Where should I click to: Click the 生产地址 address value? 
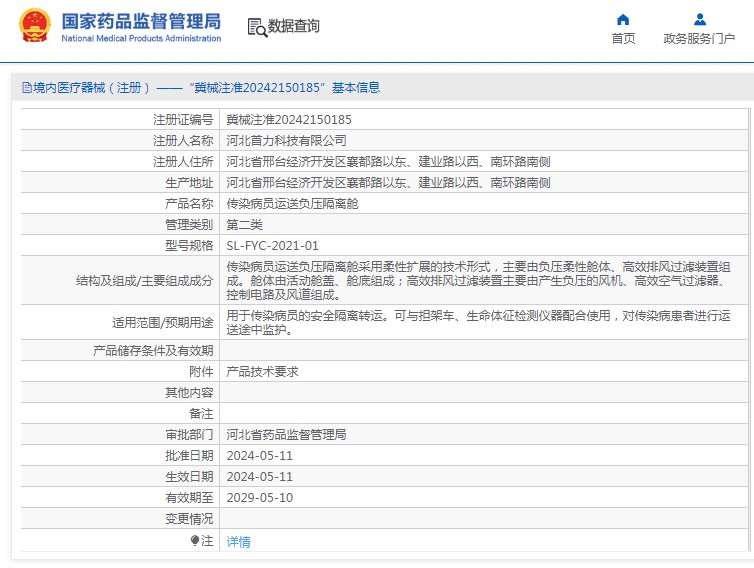pos(389,183)
